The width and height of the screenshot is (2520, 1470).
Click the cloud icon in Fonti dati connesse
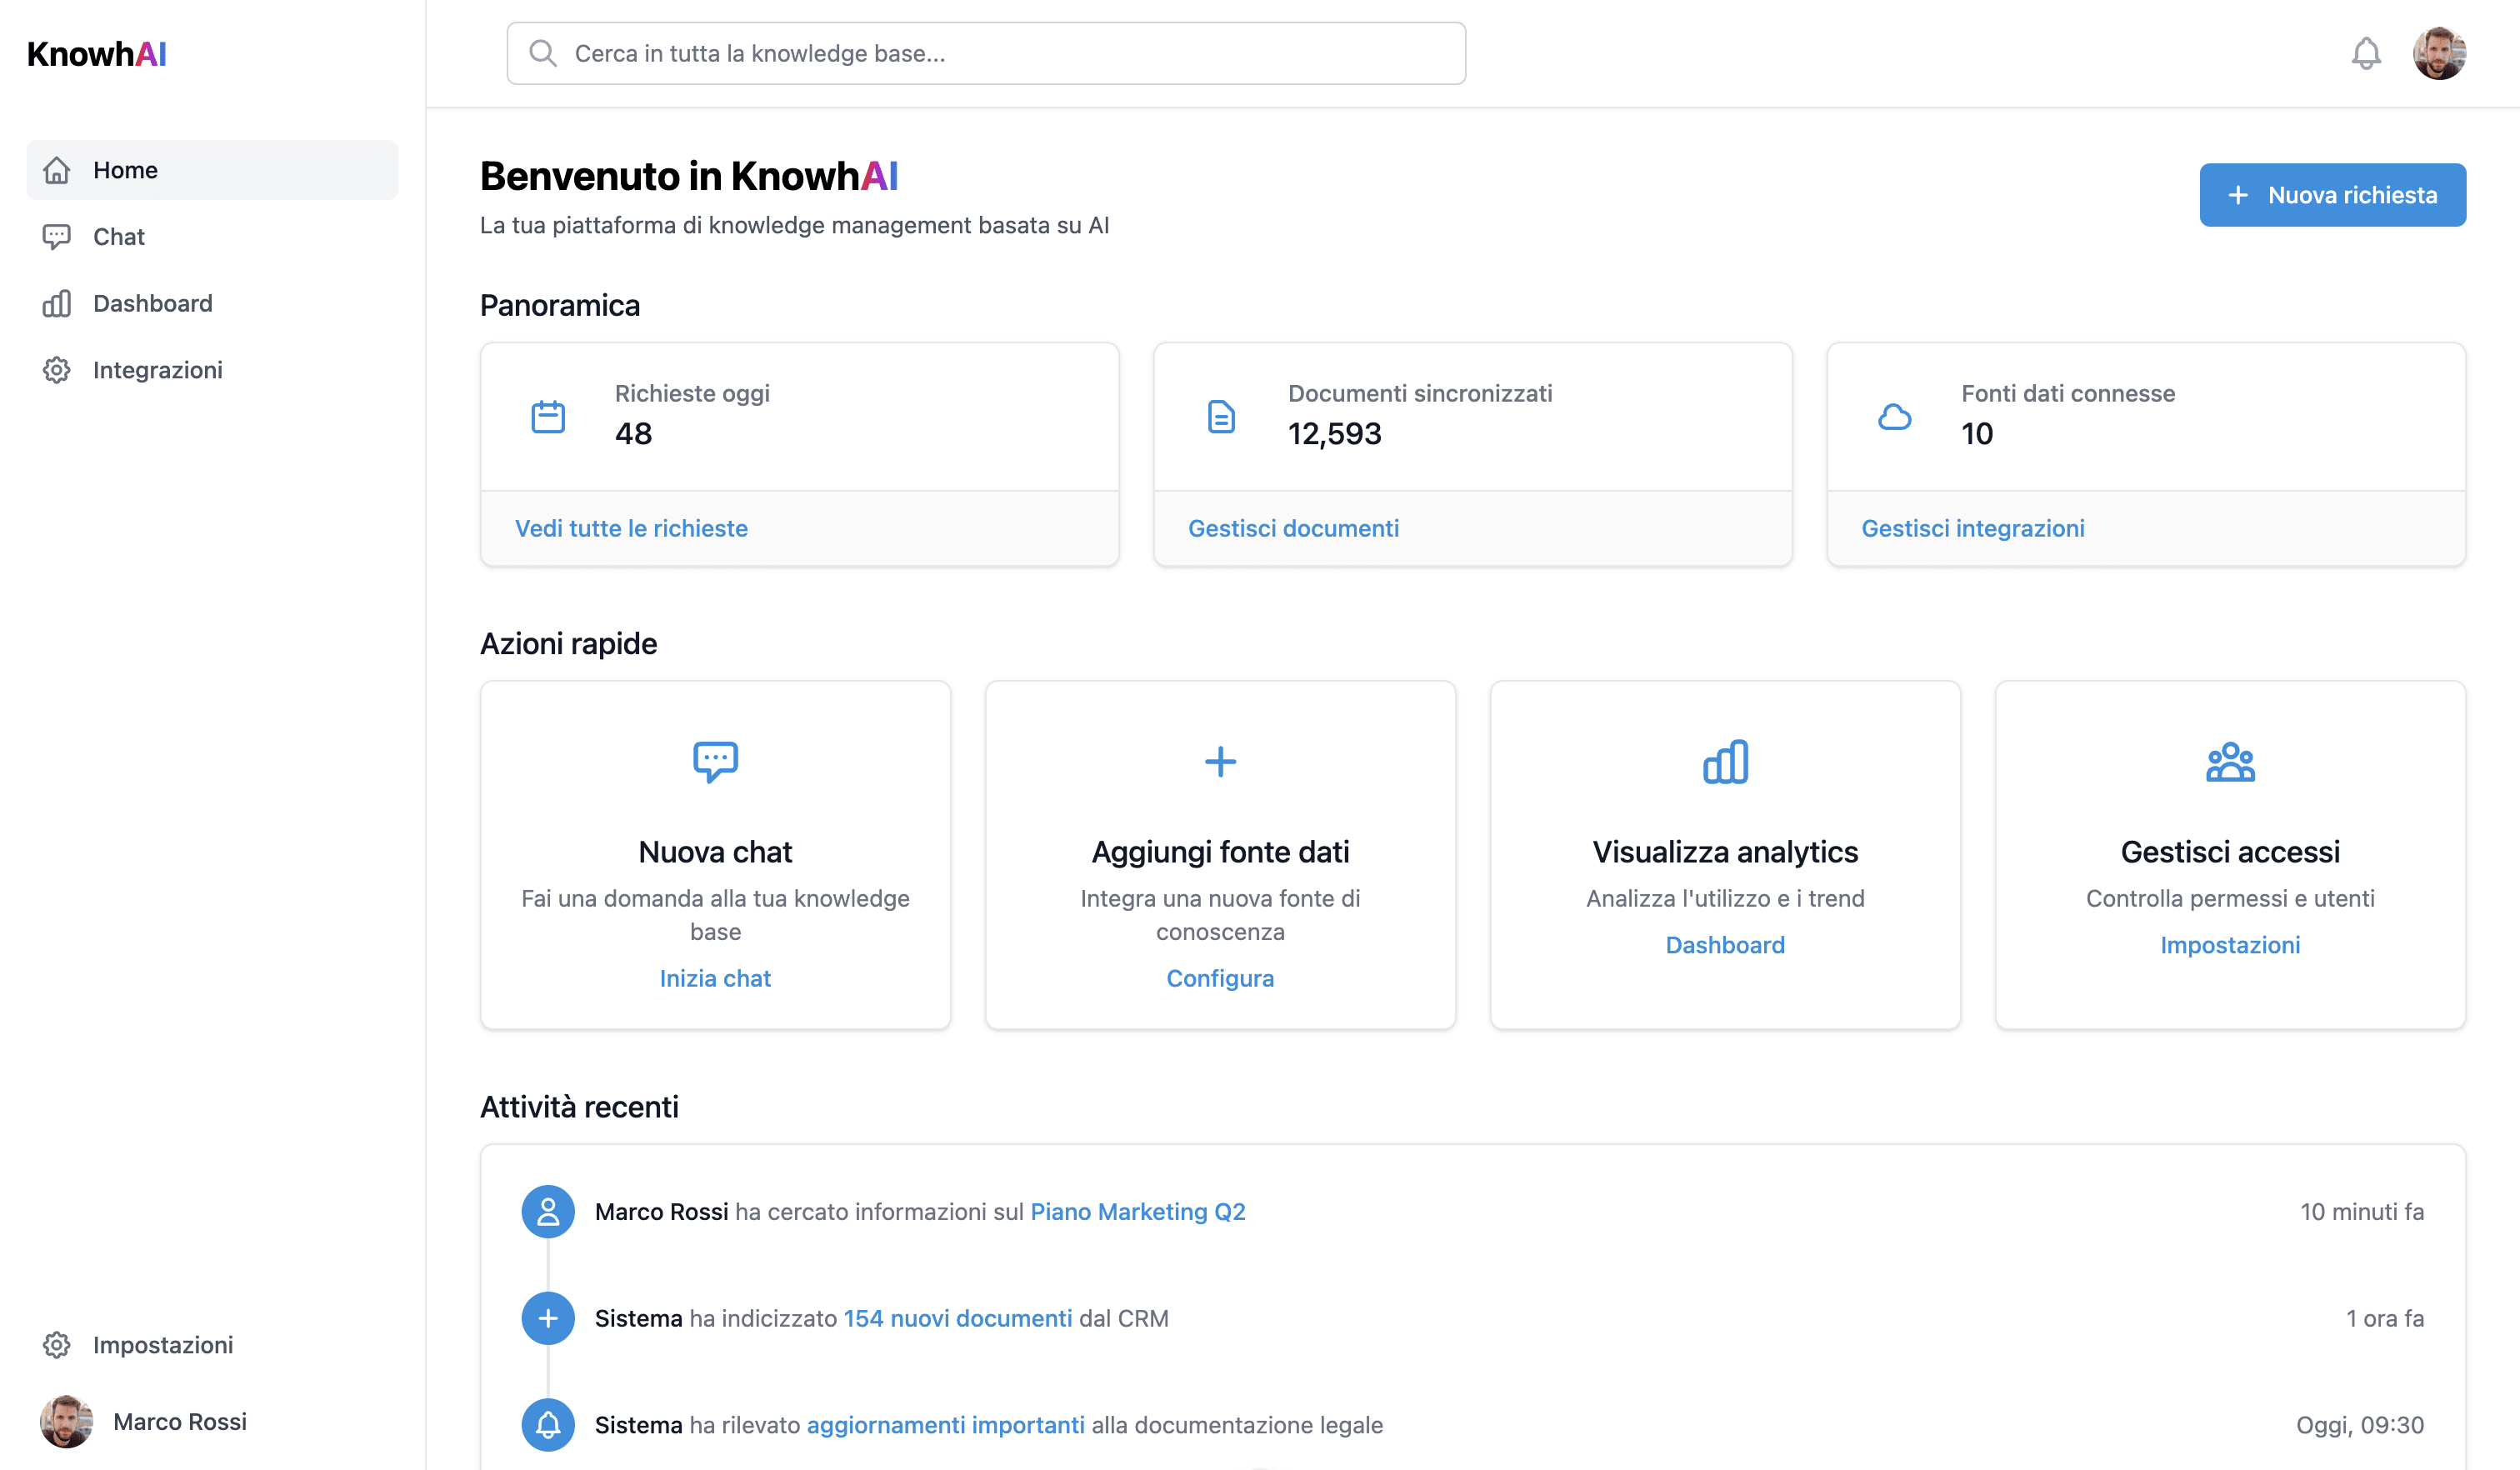click(1894, 417)
